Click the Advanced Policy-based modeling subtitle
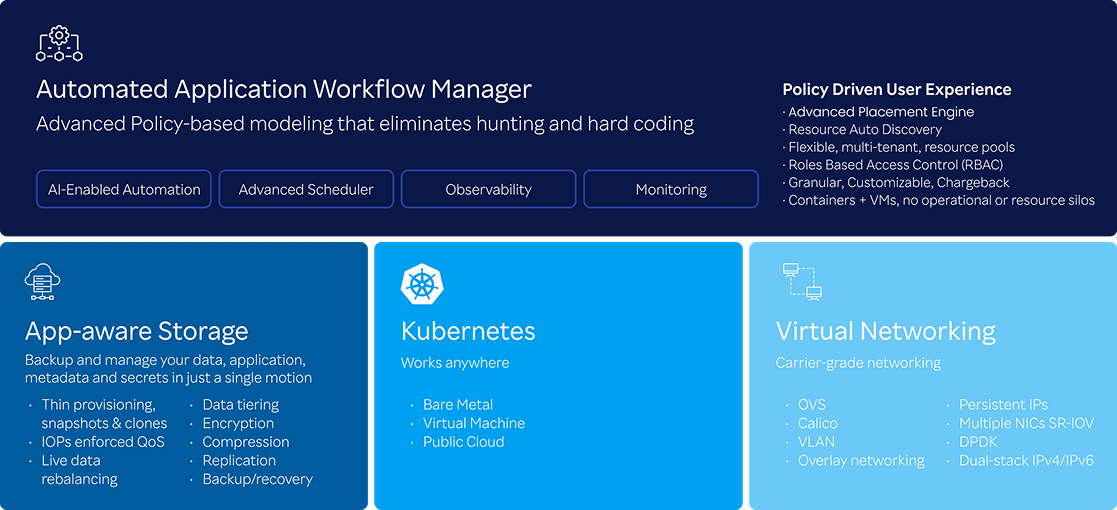1117x510 pixels. pyautogui.click(x=365, y=124)
